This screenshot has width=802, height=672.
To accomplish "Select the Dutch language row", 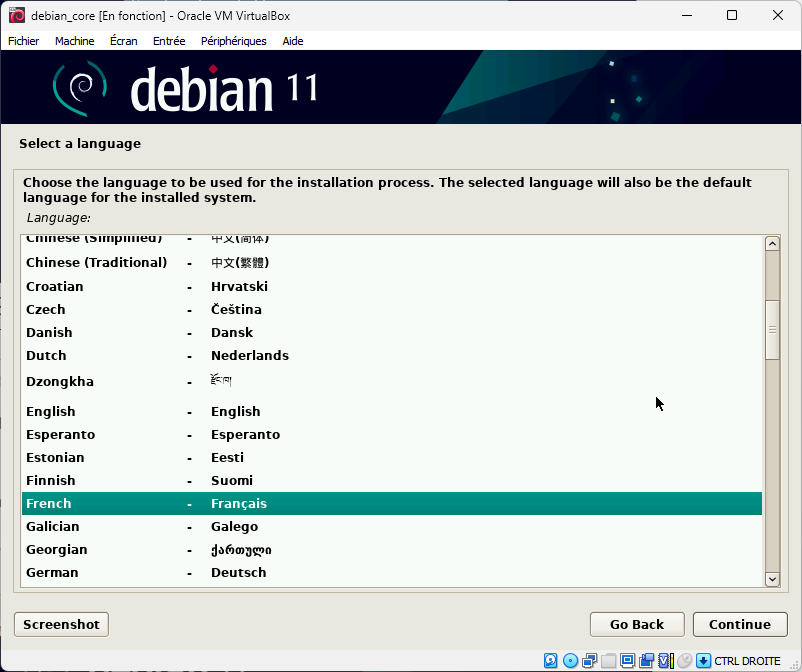I will pyautogui.click(x=392, y=355).
